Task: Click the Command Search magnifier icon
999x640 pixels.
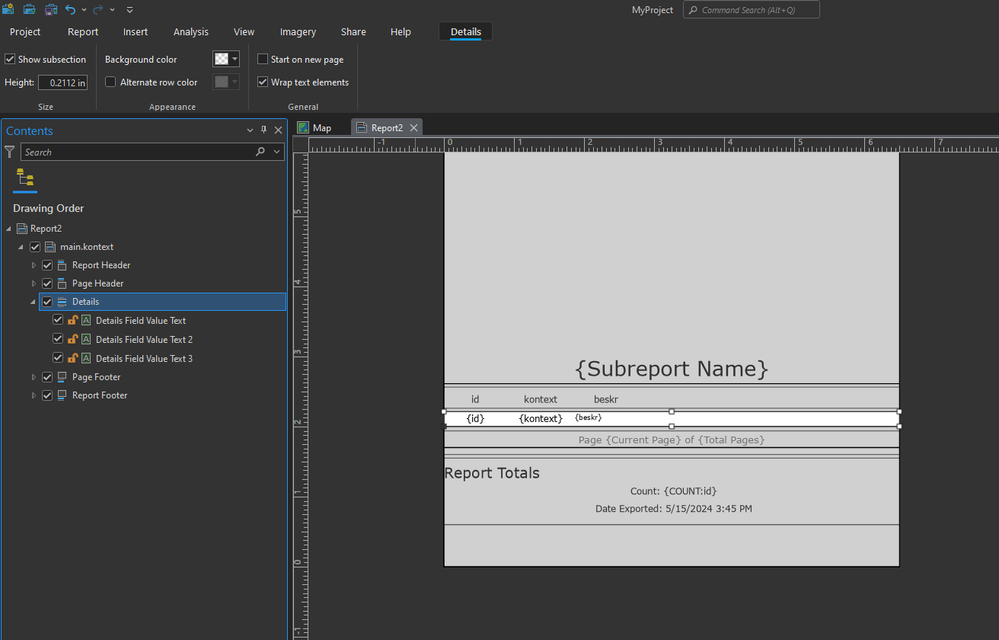Action: 693,10
